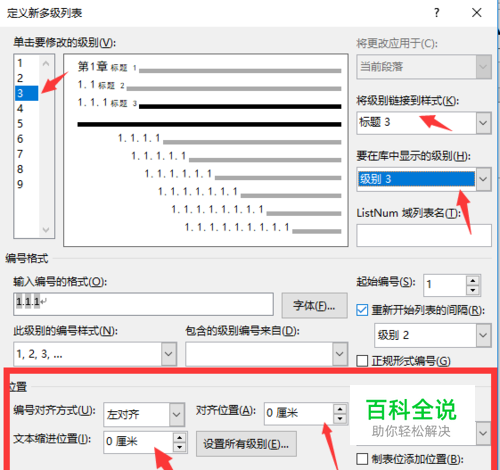Screen dimensions: 500x470
Task: Decrease the 对齐位置 value
Action: (x=340, y=418)
